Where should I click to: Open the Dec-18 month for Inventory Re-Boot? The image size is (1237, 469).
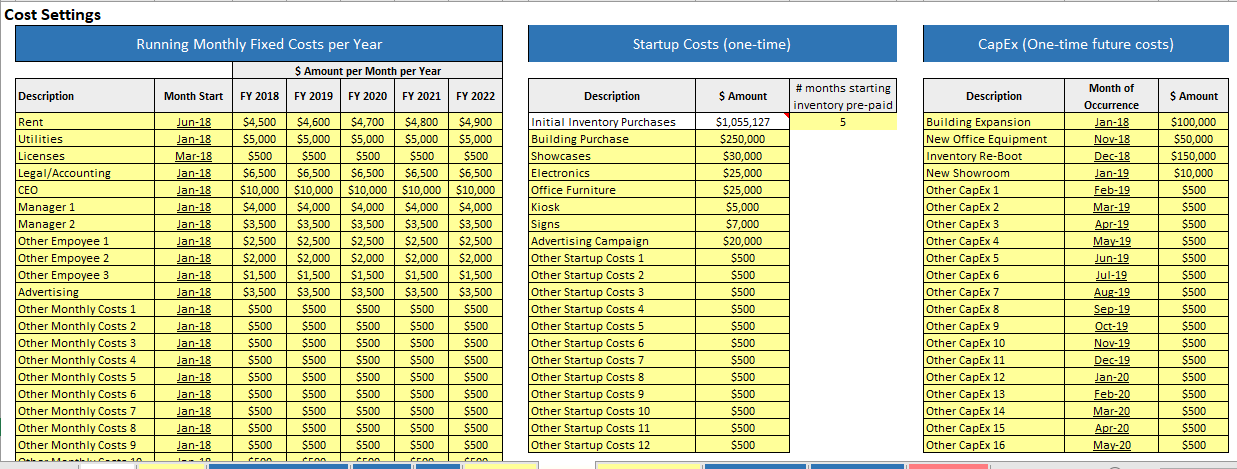1111,156
